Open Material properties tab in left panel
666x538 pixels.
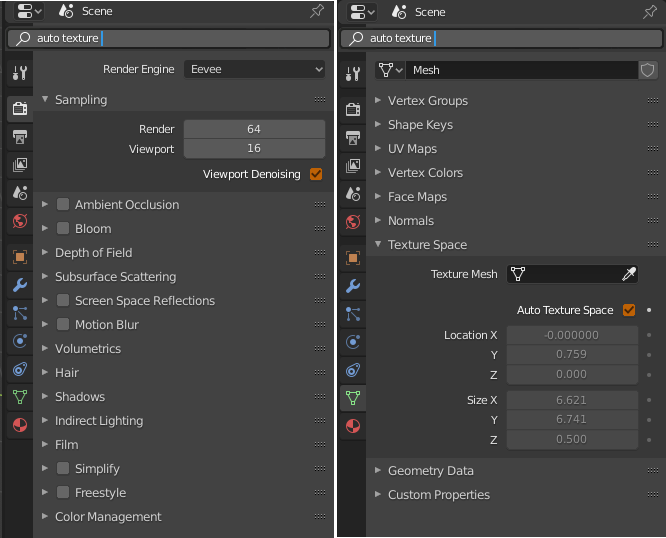20,425
